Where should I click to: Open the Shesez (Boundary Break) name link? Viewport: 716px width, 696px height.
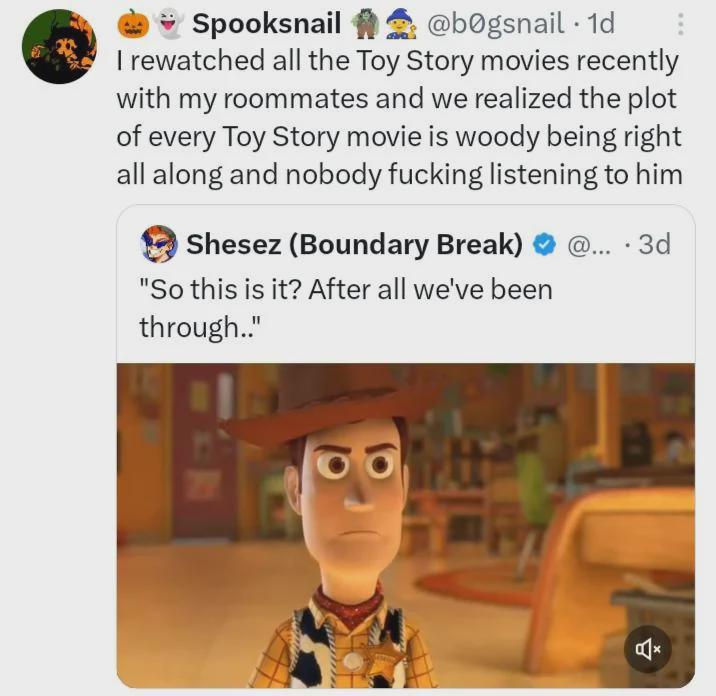click(355, 244)
